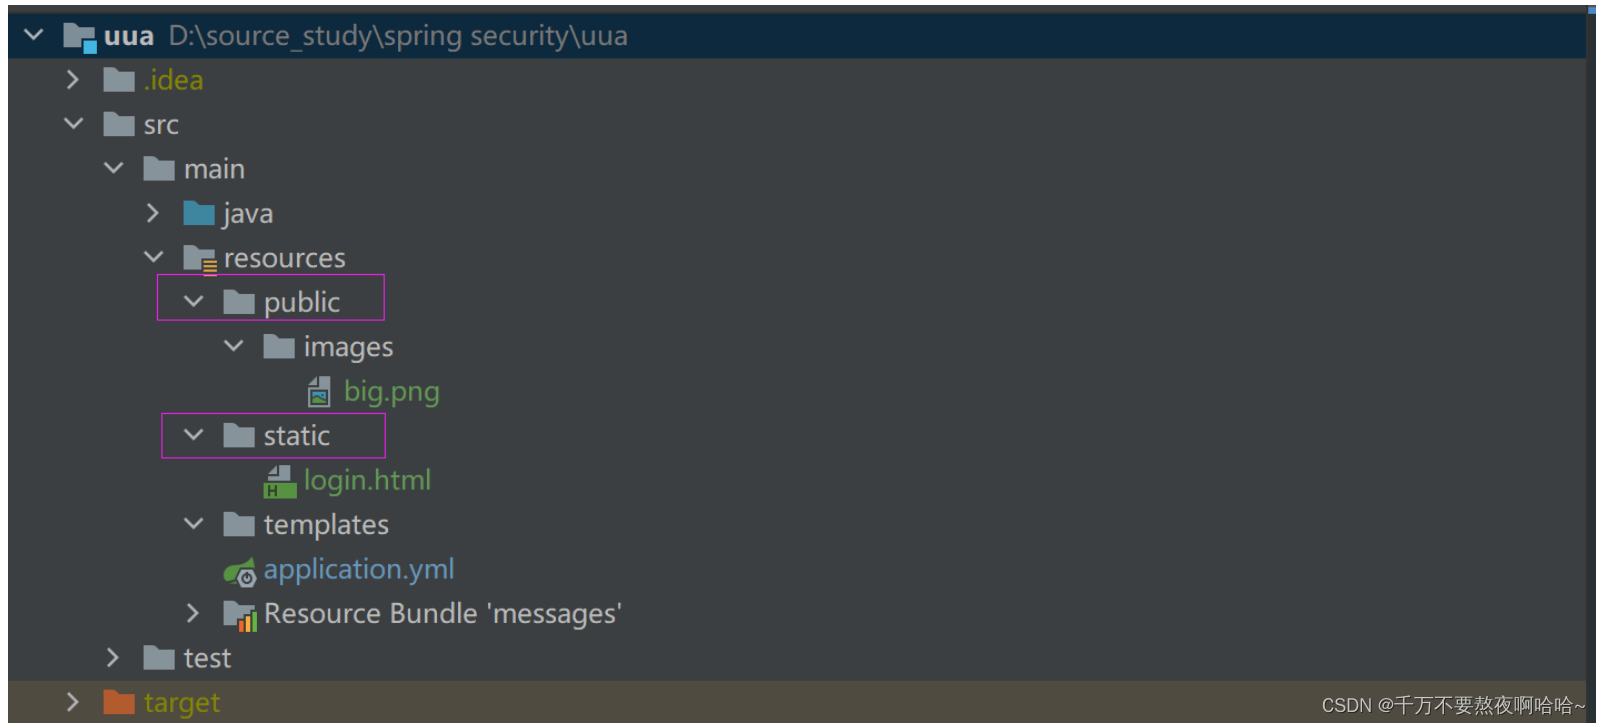Viewport: 1601px width, 726px height.
Task: Click the orange target folder icon
Action: [x=118, y=703]
